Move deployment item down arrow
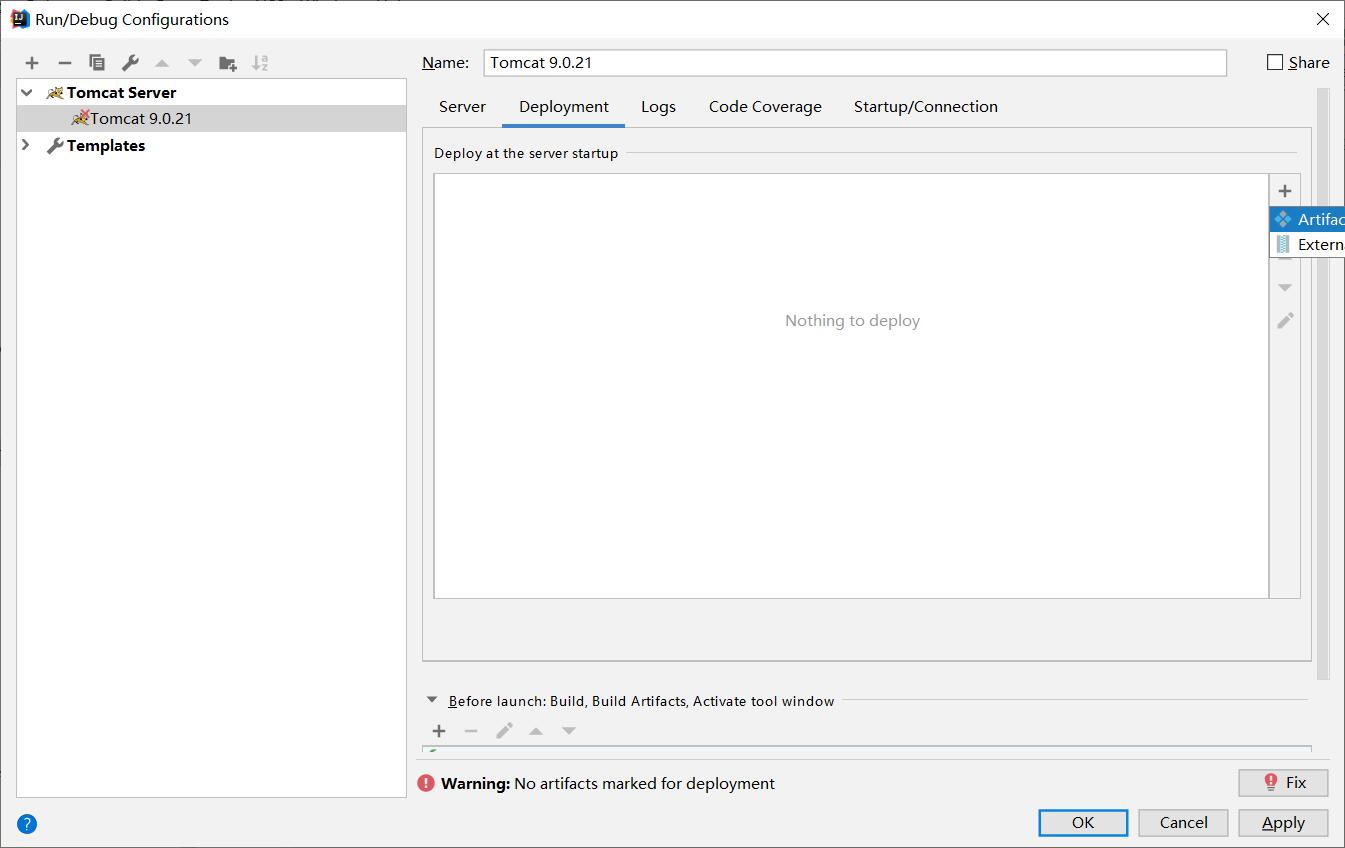The image size is (1345, 848). click(x=1285, y=288)
